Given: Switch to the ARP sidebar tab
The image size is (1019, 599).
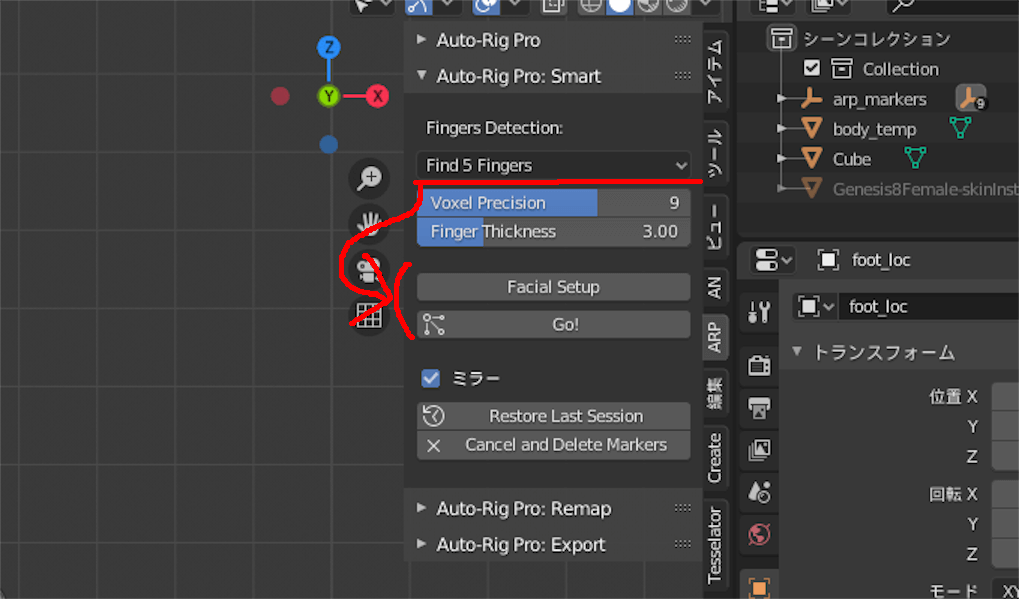Looking at the screenshot, I should point(714,338).
